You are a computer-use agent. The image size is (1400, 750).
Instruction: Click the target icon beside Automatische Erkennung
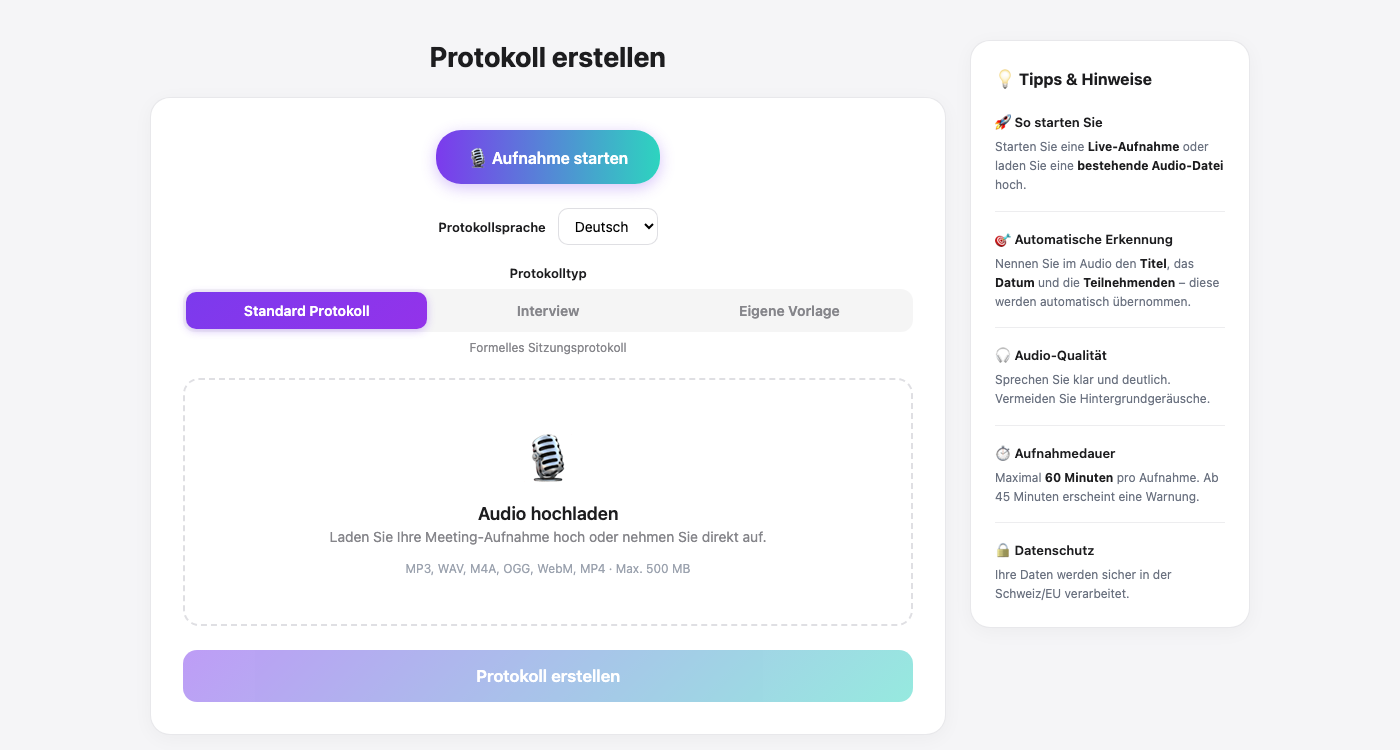pyautogui.click(x=1002, y=239)
